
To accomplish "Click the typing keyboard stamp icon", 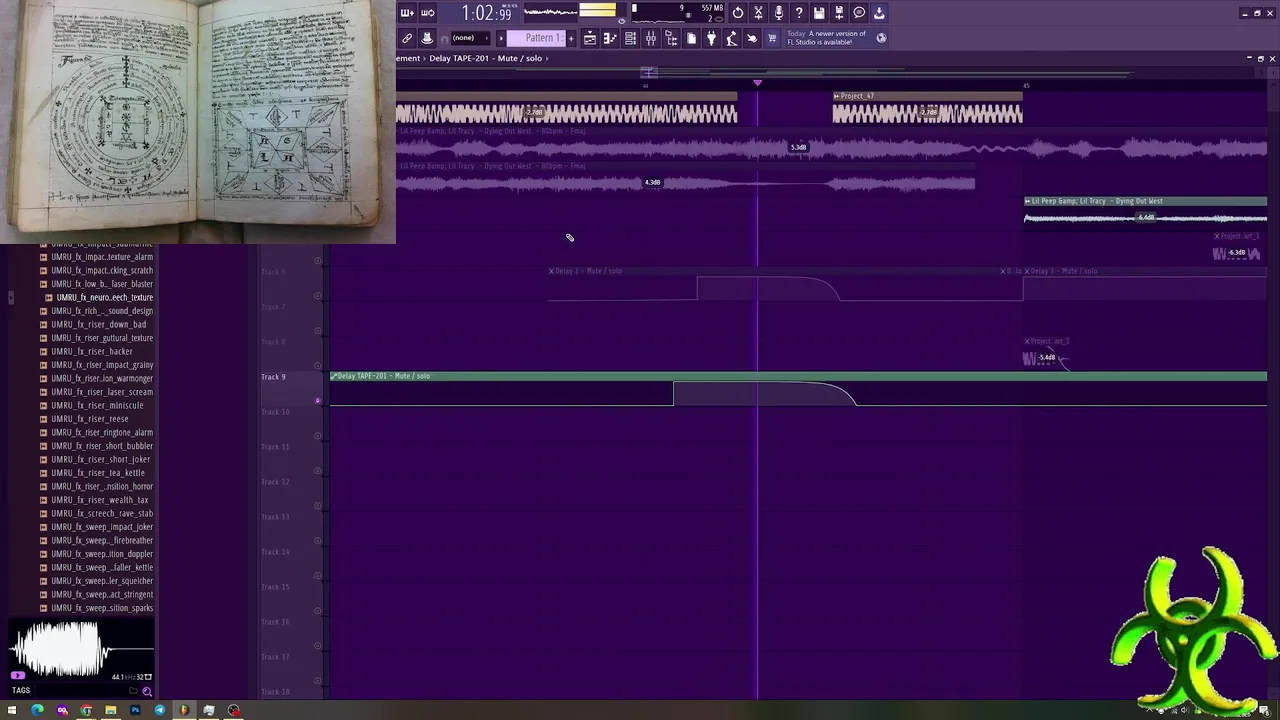I will click(427, 38).
